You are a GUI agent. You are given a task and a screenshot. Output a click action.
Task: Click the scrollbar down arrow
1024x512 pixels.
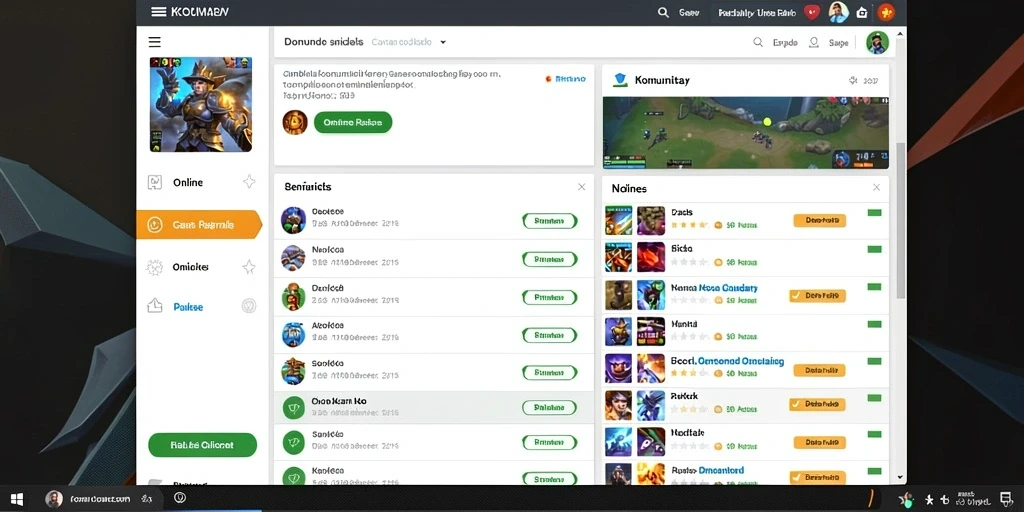[901, 478]
